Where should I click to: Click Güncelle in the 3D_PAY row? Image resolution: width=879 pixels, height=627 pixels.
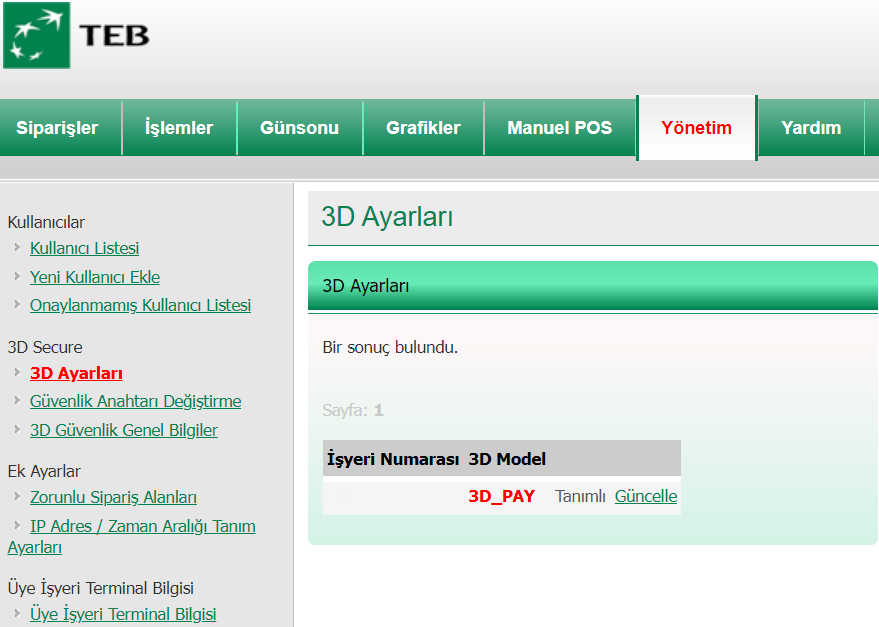pos(646,496)
